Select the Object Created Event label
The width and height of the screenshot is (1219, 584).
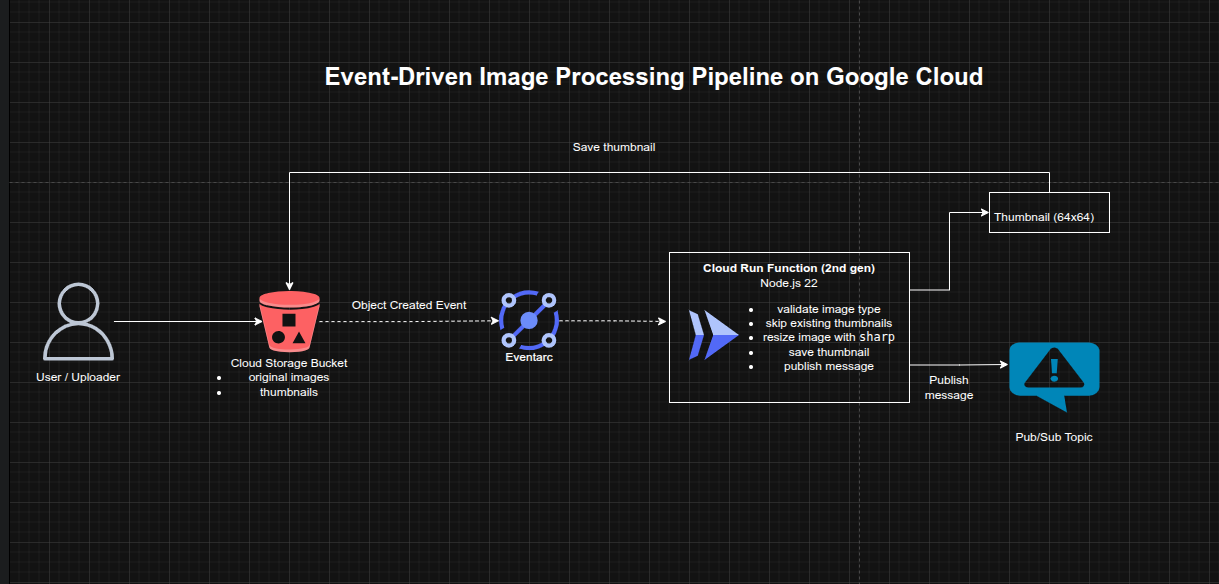pyautogui.click(x=410, y=305)
